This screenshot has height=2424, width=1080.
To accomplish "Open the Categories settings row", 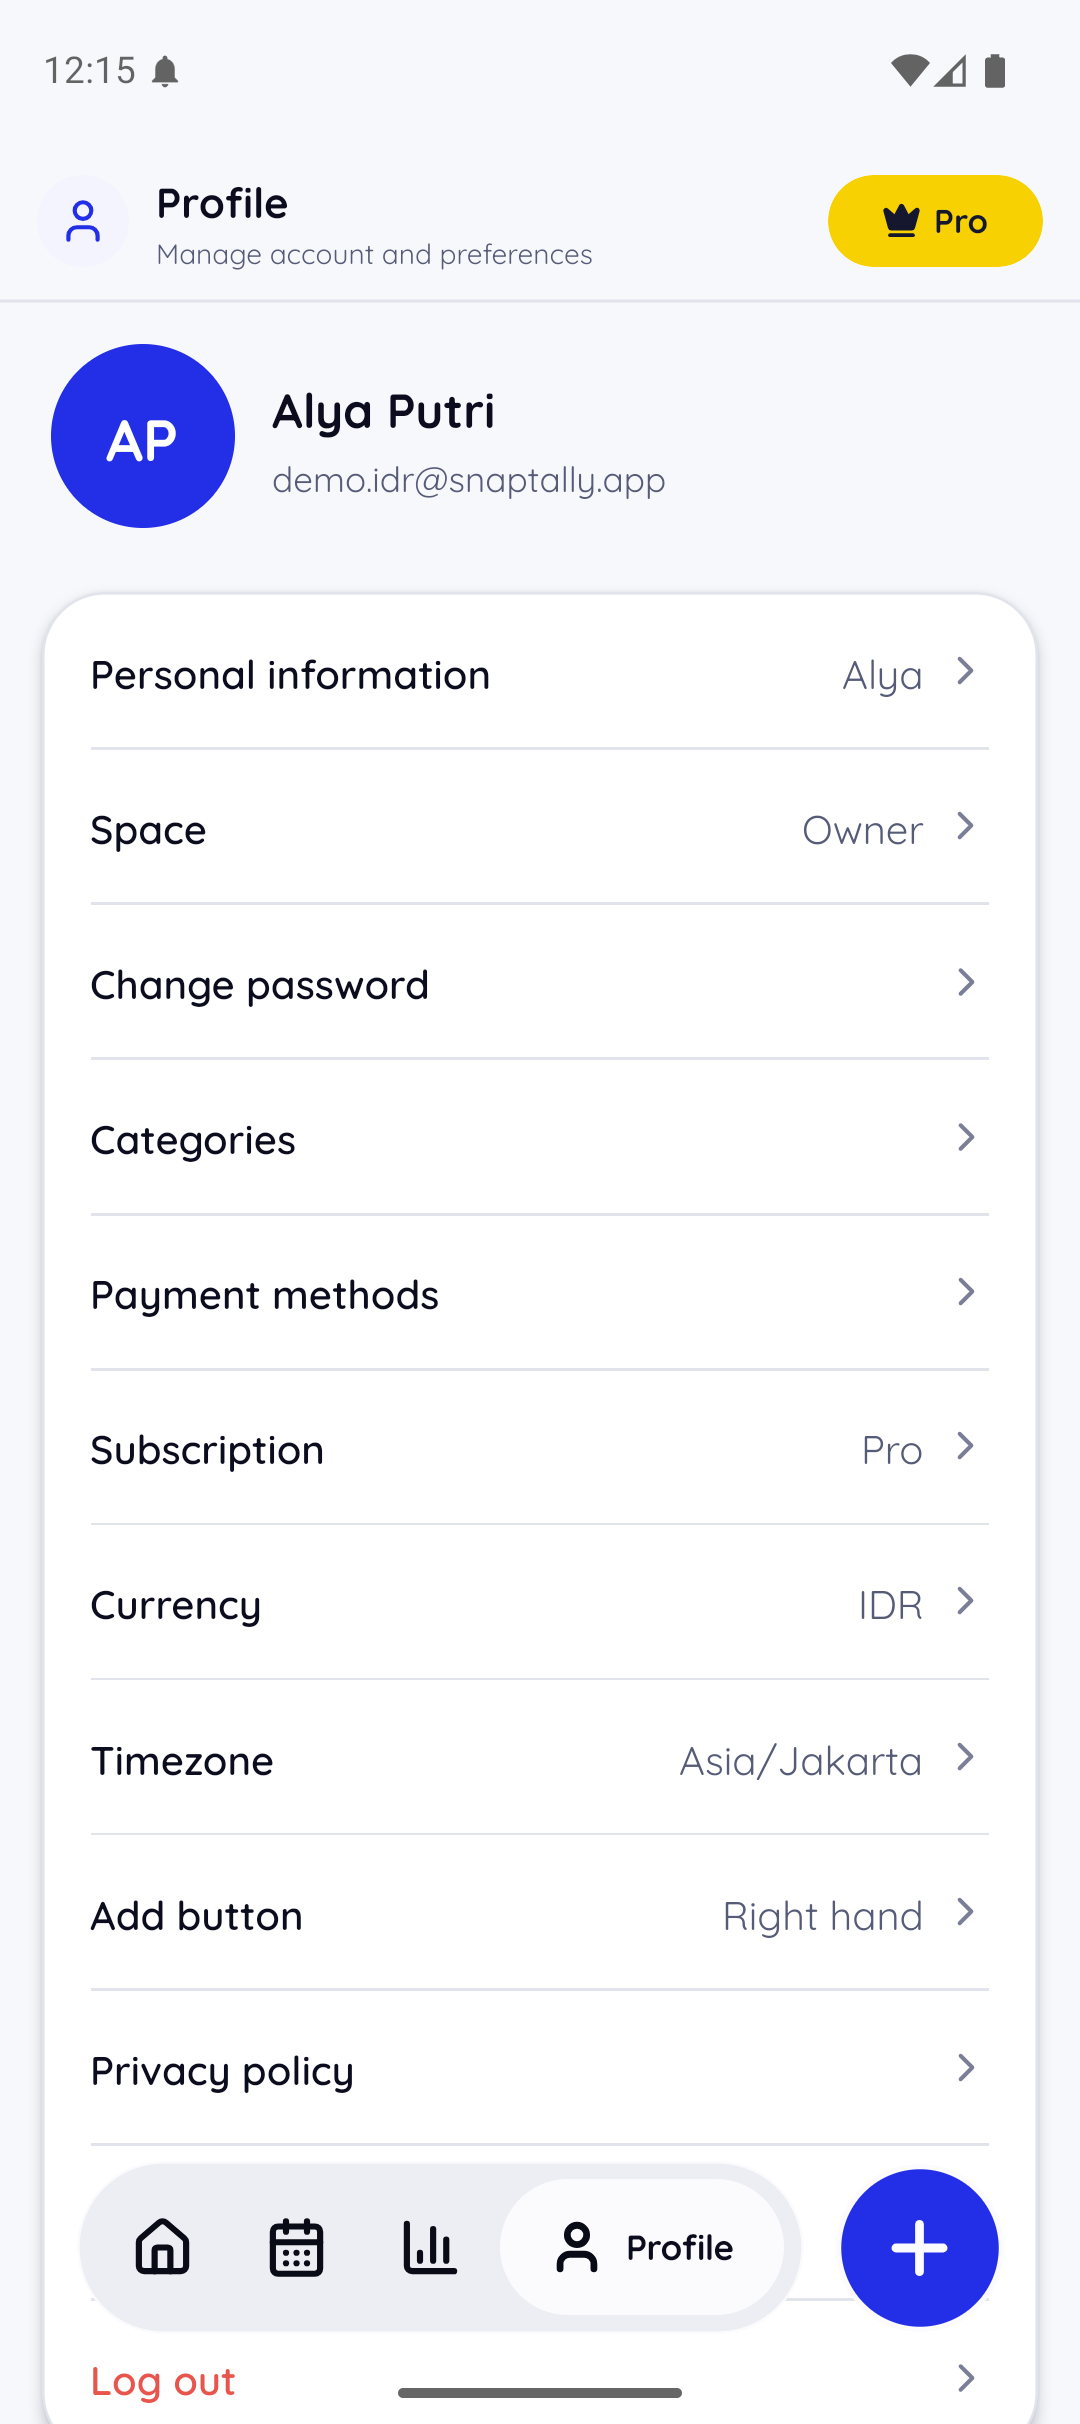I will click(540, 1138).
